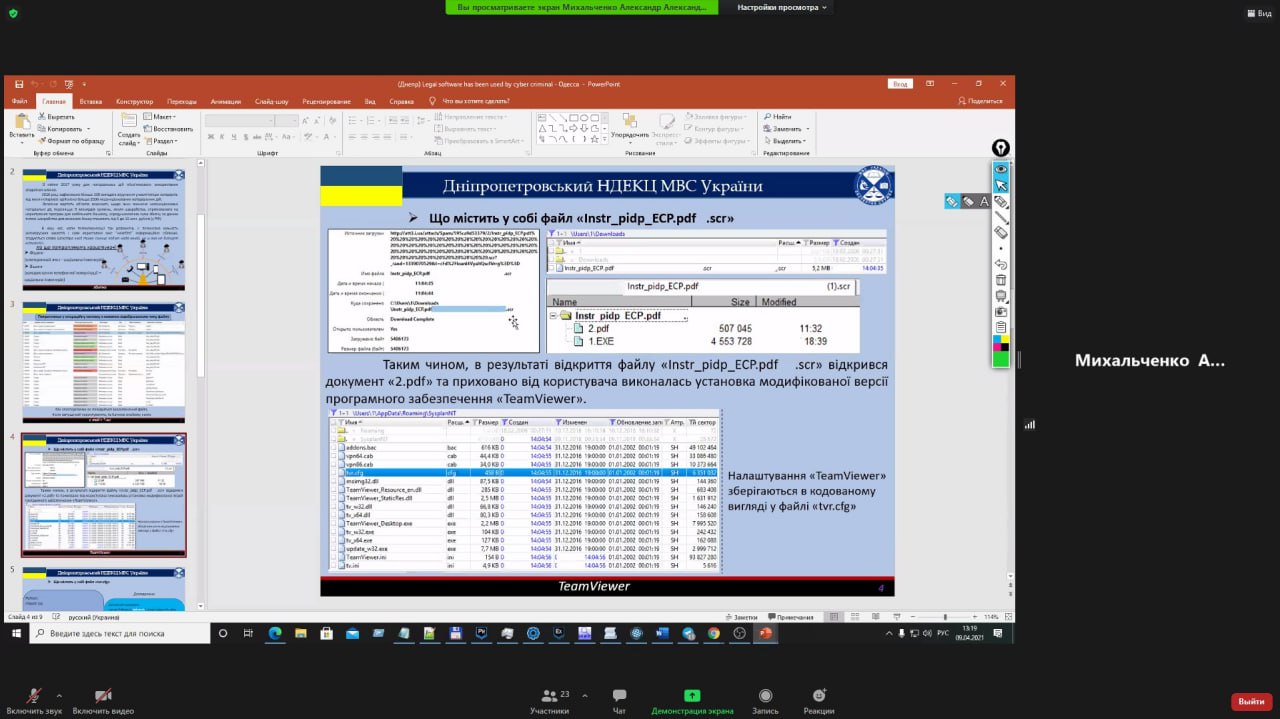Toggle Включить видео camera button
The height and width of the screenshot is (719, 1280).
103,701
